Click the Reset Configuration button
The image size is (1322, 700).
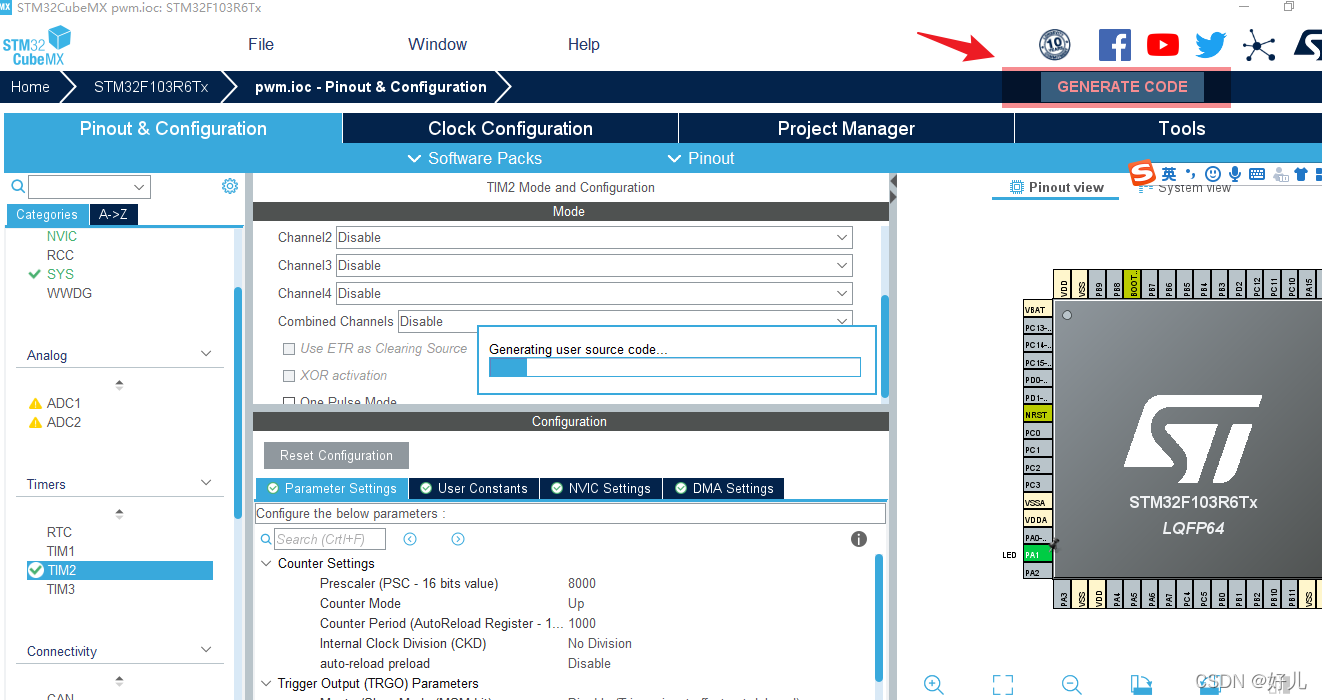[336, 455]
